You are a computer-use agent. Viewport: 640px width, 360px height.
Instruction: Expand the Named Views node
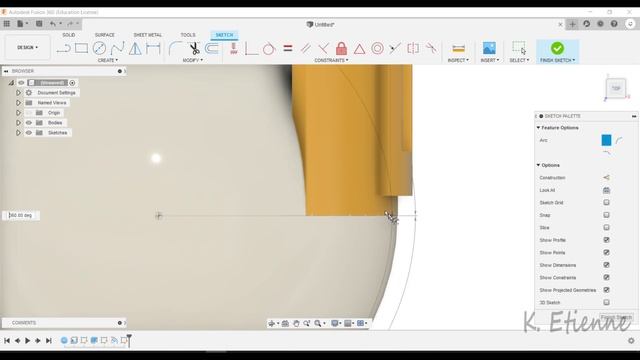click(18, 103)
